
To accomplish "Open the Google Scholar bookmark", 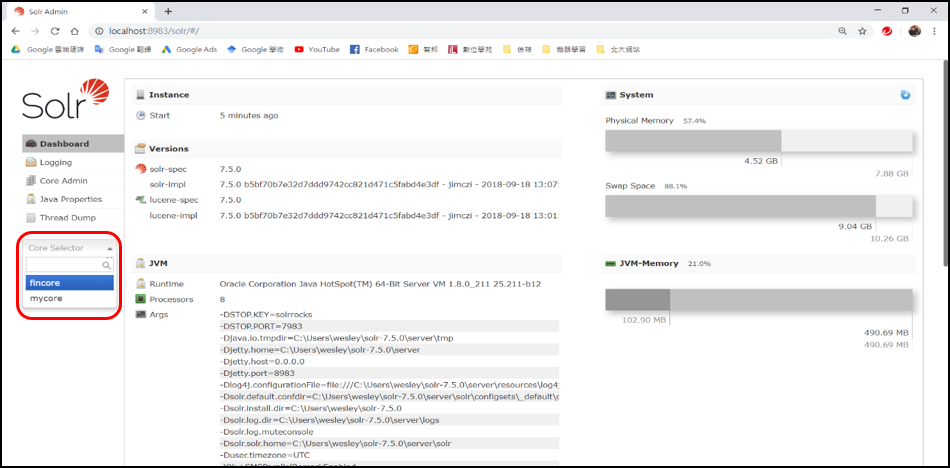I will [x=255, y=50].
